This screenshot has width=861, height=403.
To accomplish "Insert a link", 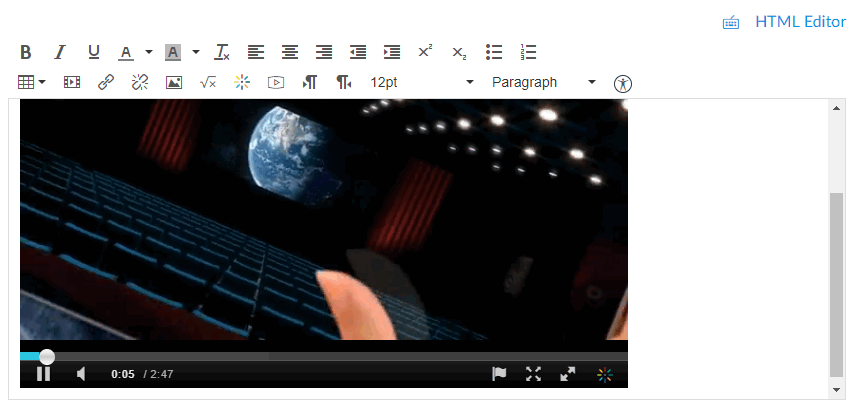I will tap(105, 82).
